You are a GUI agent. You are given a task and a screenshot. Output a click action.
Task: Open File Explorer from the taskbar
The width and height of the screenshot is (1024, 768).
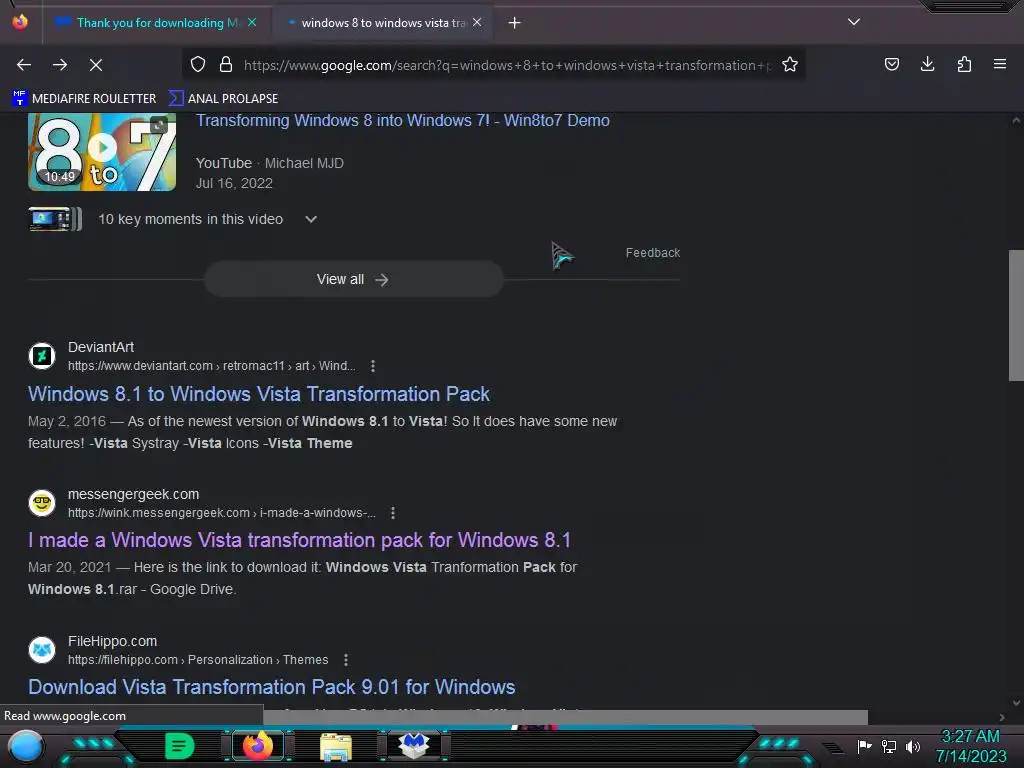pyautogui.click(x=336, y=746)
